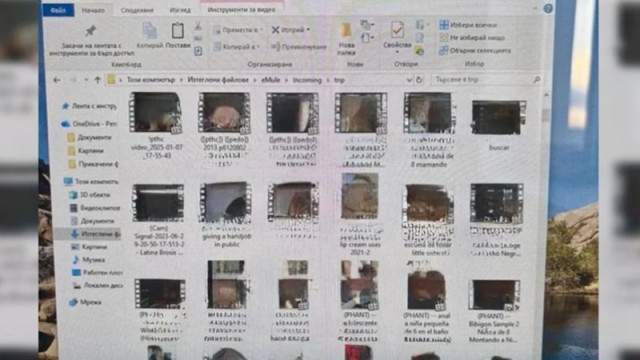This screenshot has height=360, width=640.
Task: Open the help question mark icon
Action: point(548,9)
